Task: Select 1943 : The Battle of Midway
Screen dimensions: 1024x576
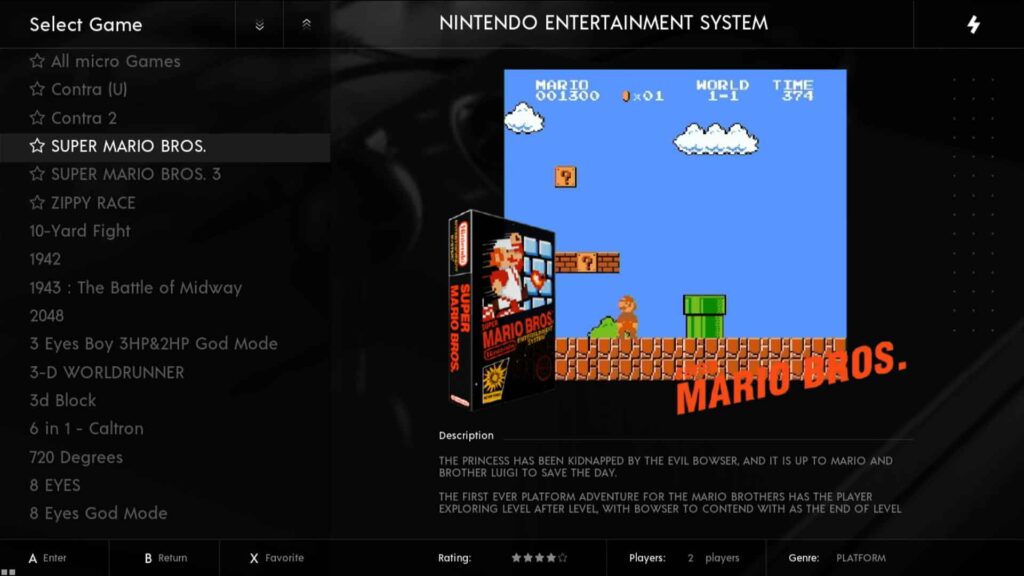Action: pos(135,287)
